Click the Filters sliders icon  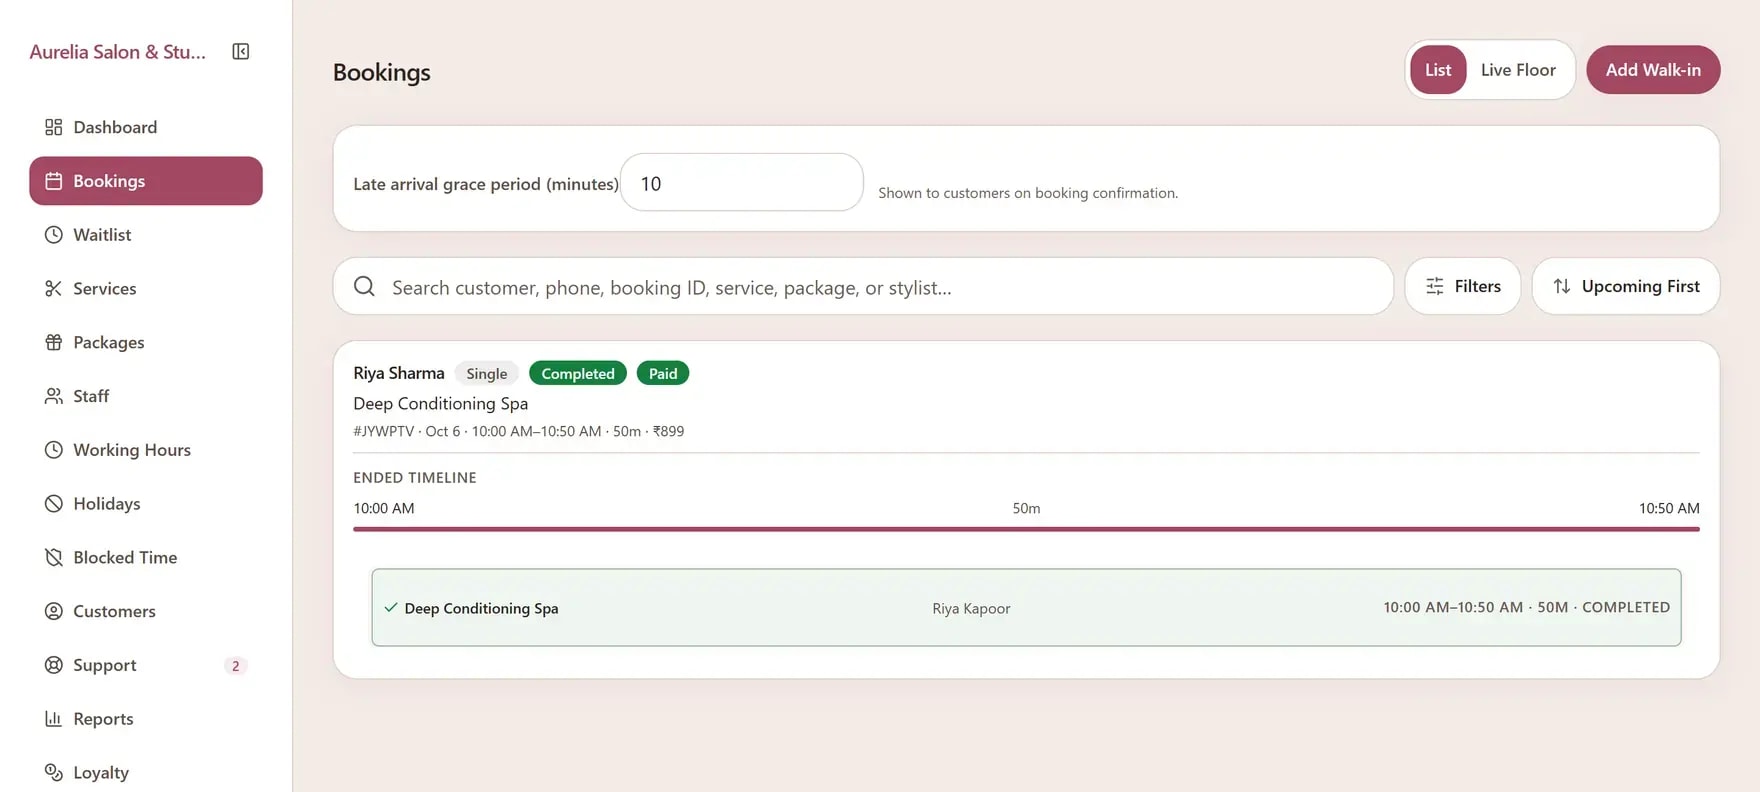[x=1435, y=286]
